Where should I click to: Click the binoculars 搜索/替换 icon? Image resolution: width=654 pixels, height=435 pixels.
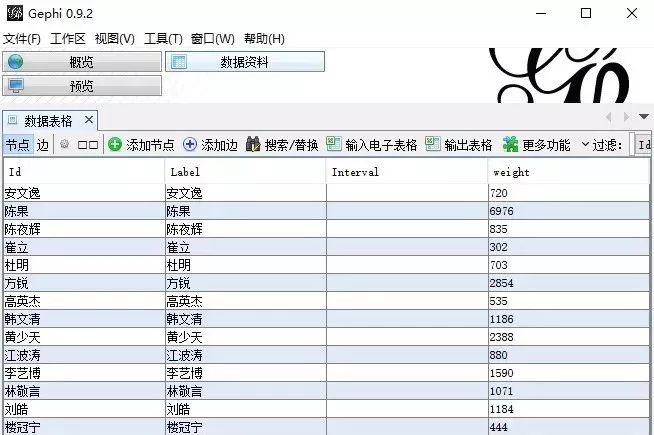253,144
